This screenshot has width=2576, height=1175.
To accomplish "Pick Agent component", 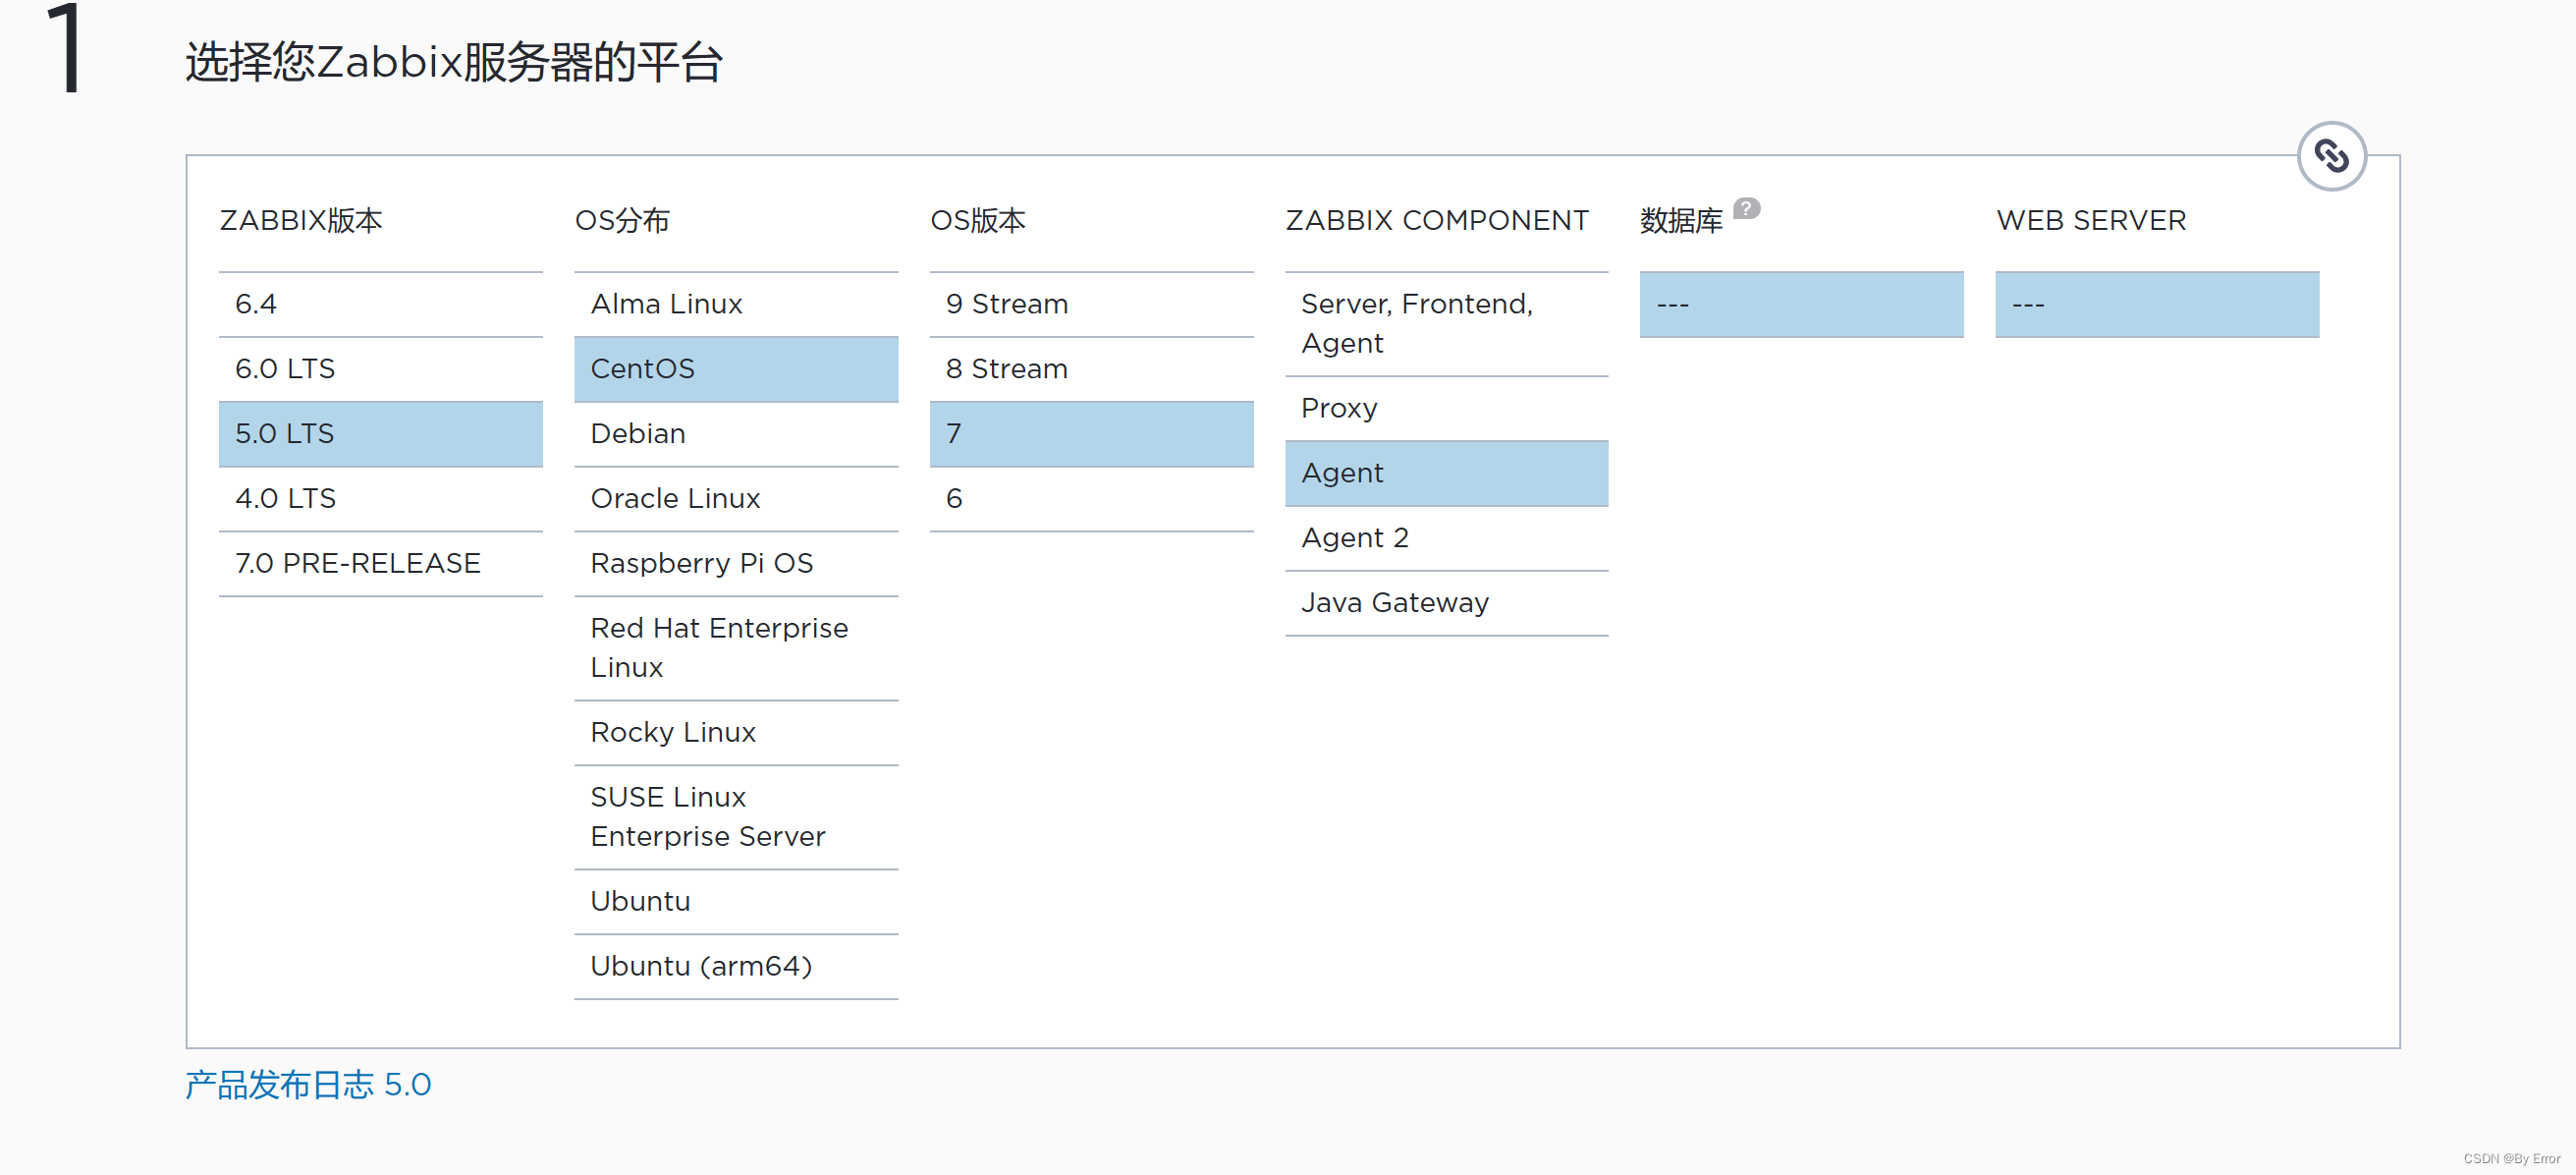I will [x=1446, y=473].
